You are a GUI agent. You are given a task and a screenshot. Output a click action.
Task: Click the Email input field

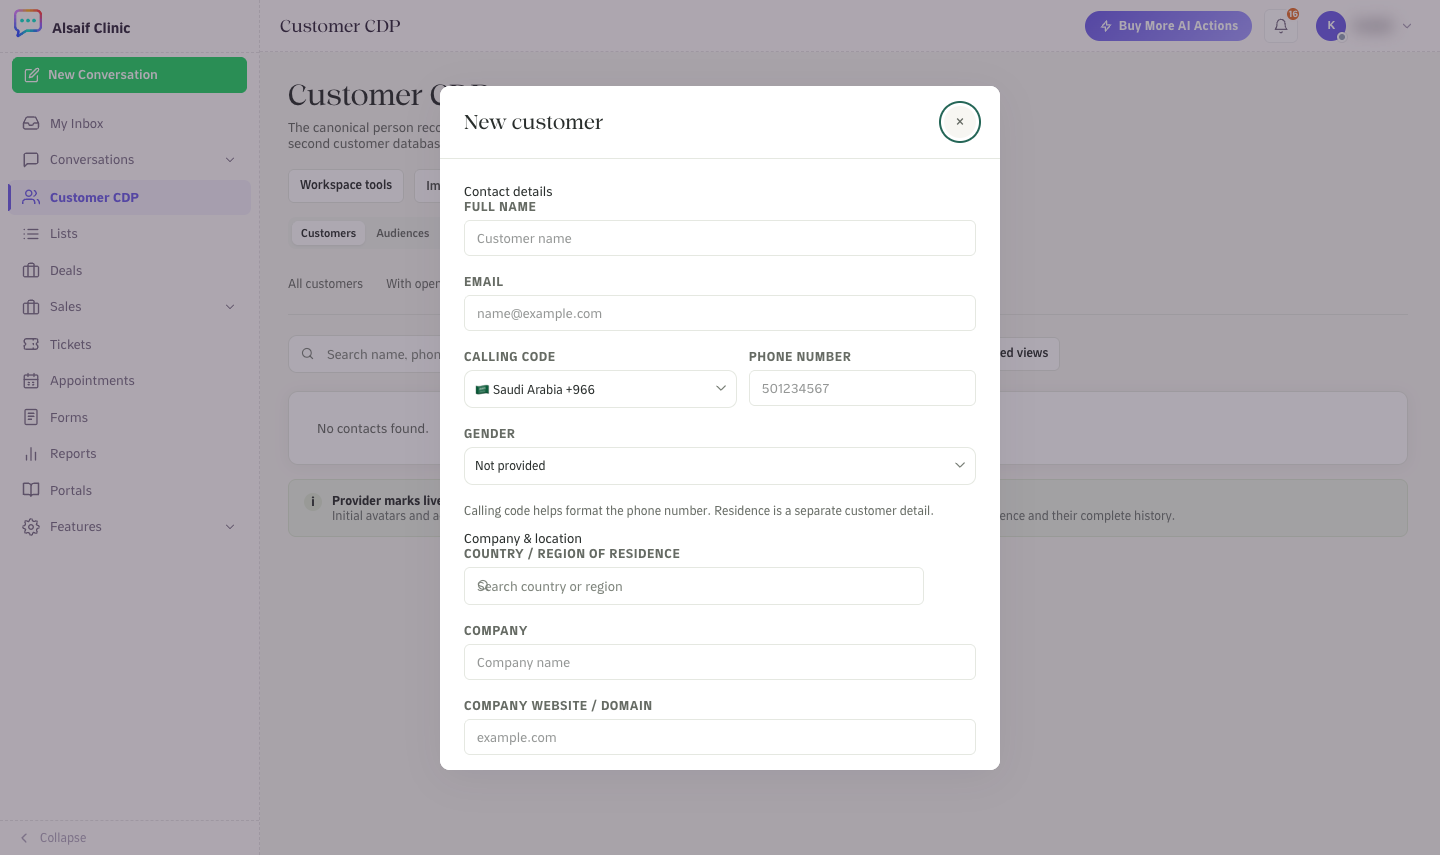coord(720,313)
